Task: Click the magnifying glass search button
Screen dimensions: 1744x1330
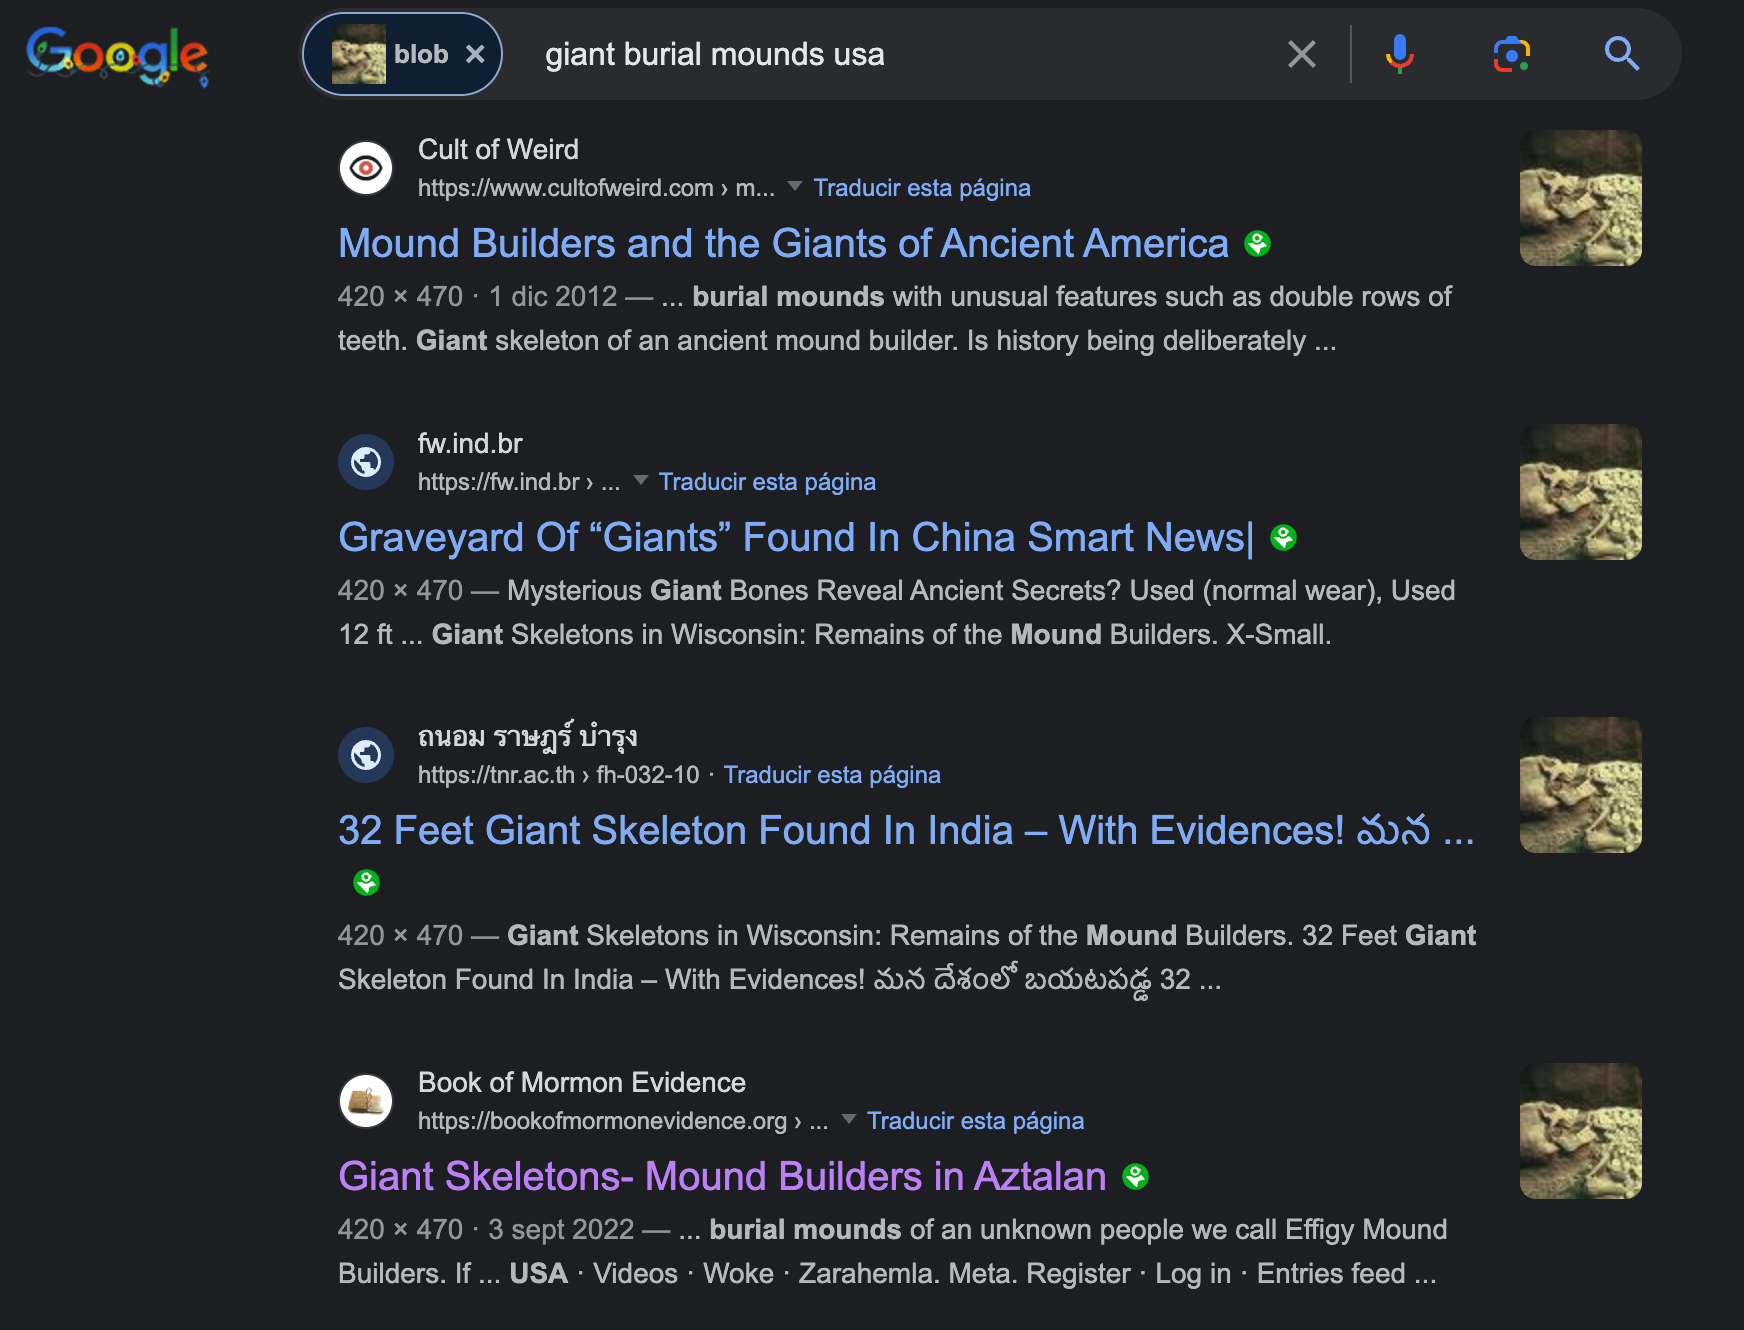Action: click(x=1621, y=54)
